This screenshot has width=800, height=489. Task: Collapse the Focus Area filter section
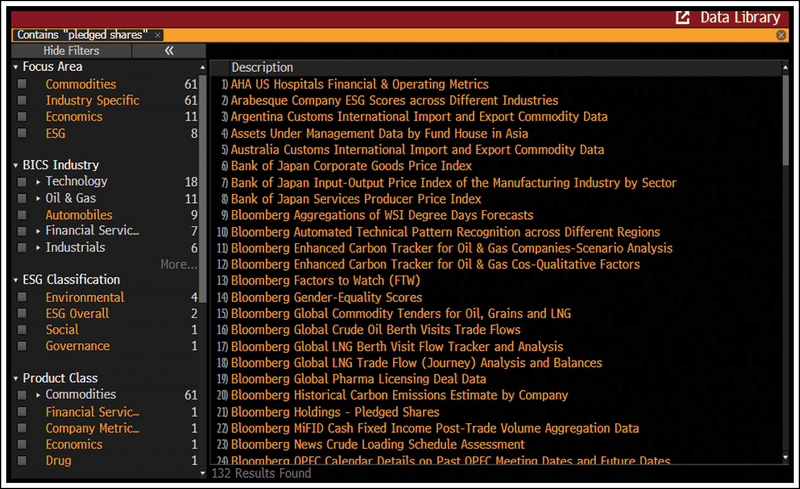point(16,67)
